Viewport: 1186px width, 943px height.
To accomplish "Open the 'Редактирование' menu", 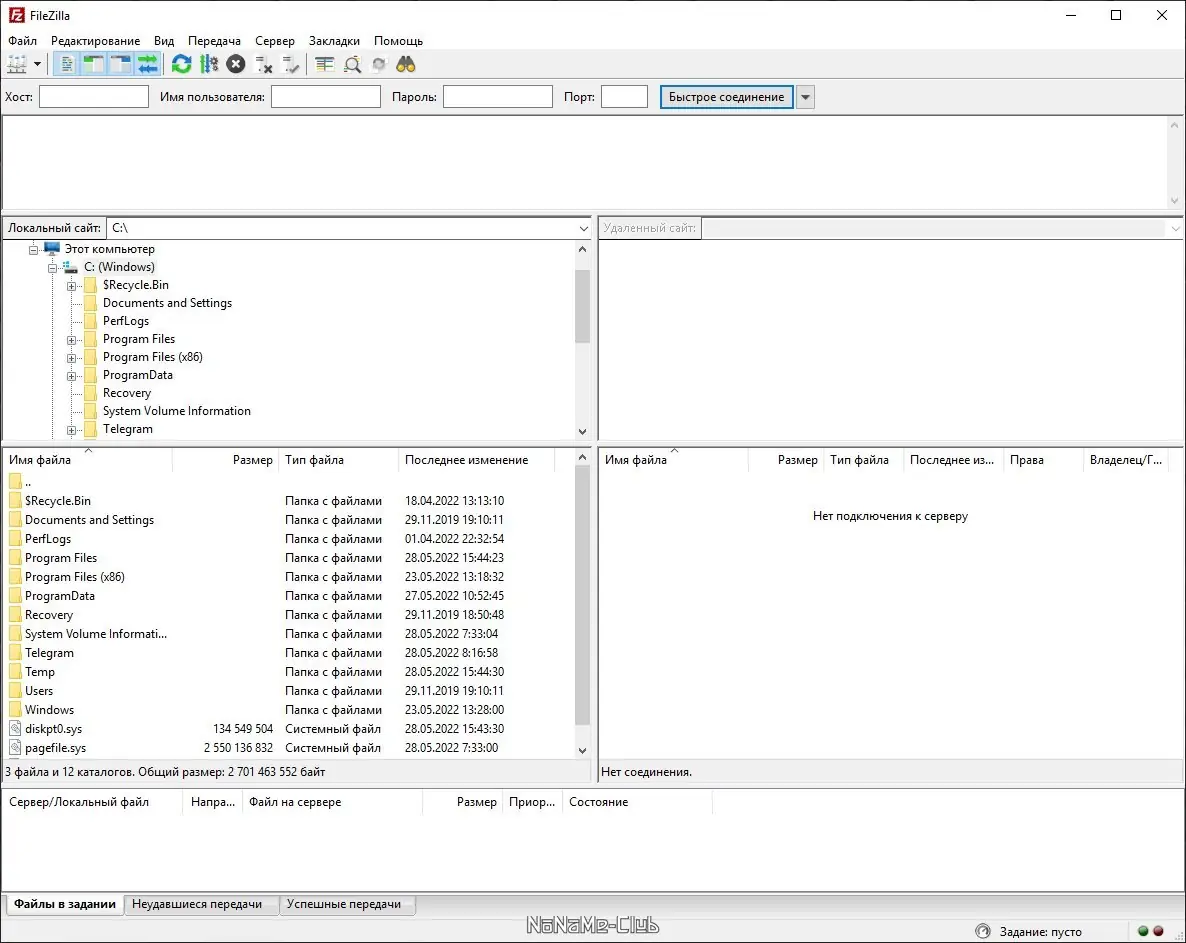I will 95,41.
